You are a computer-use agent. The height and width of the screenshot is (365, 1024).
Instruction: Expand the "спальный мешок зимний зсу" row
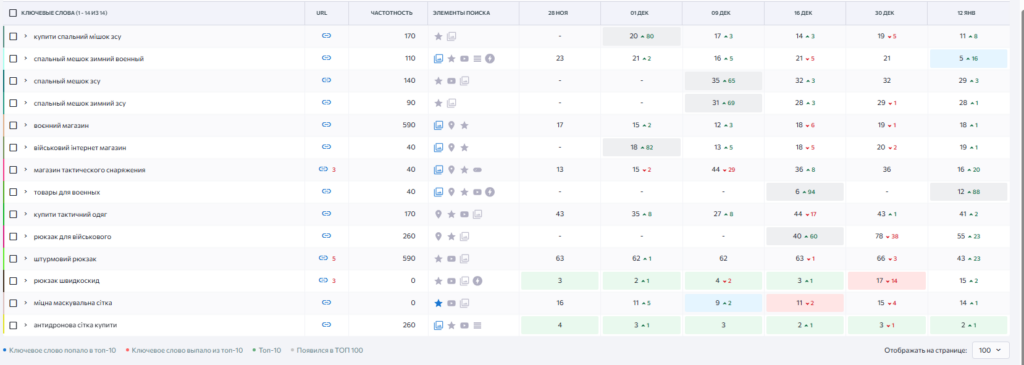tap(25, 103)
